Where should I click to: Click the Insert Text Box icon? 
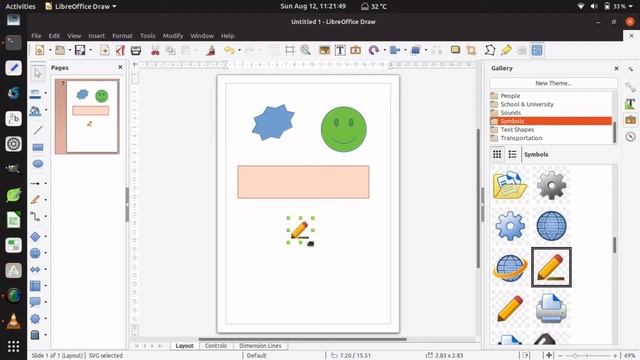pyautogui.click(x=340, y=50)
